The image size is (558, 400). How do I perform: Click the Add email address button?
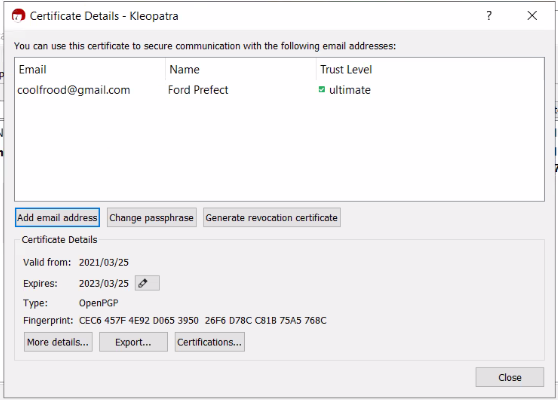57,217
